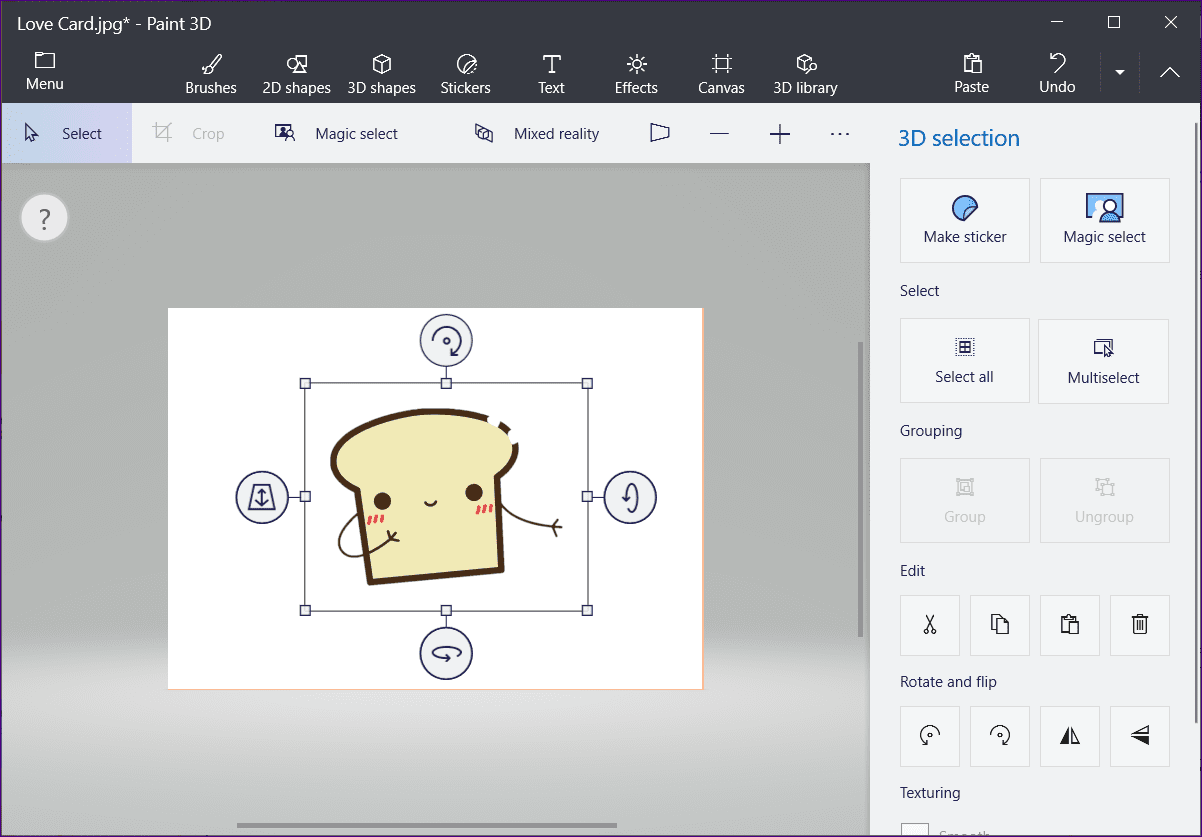1202x837 pixels.
Task: Open the help question mark button
Action: [x=44, y=218]
